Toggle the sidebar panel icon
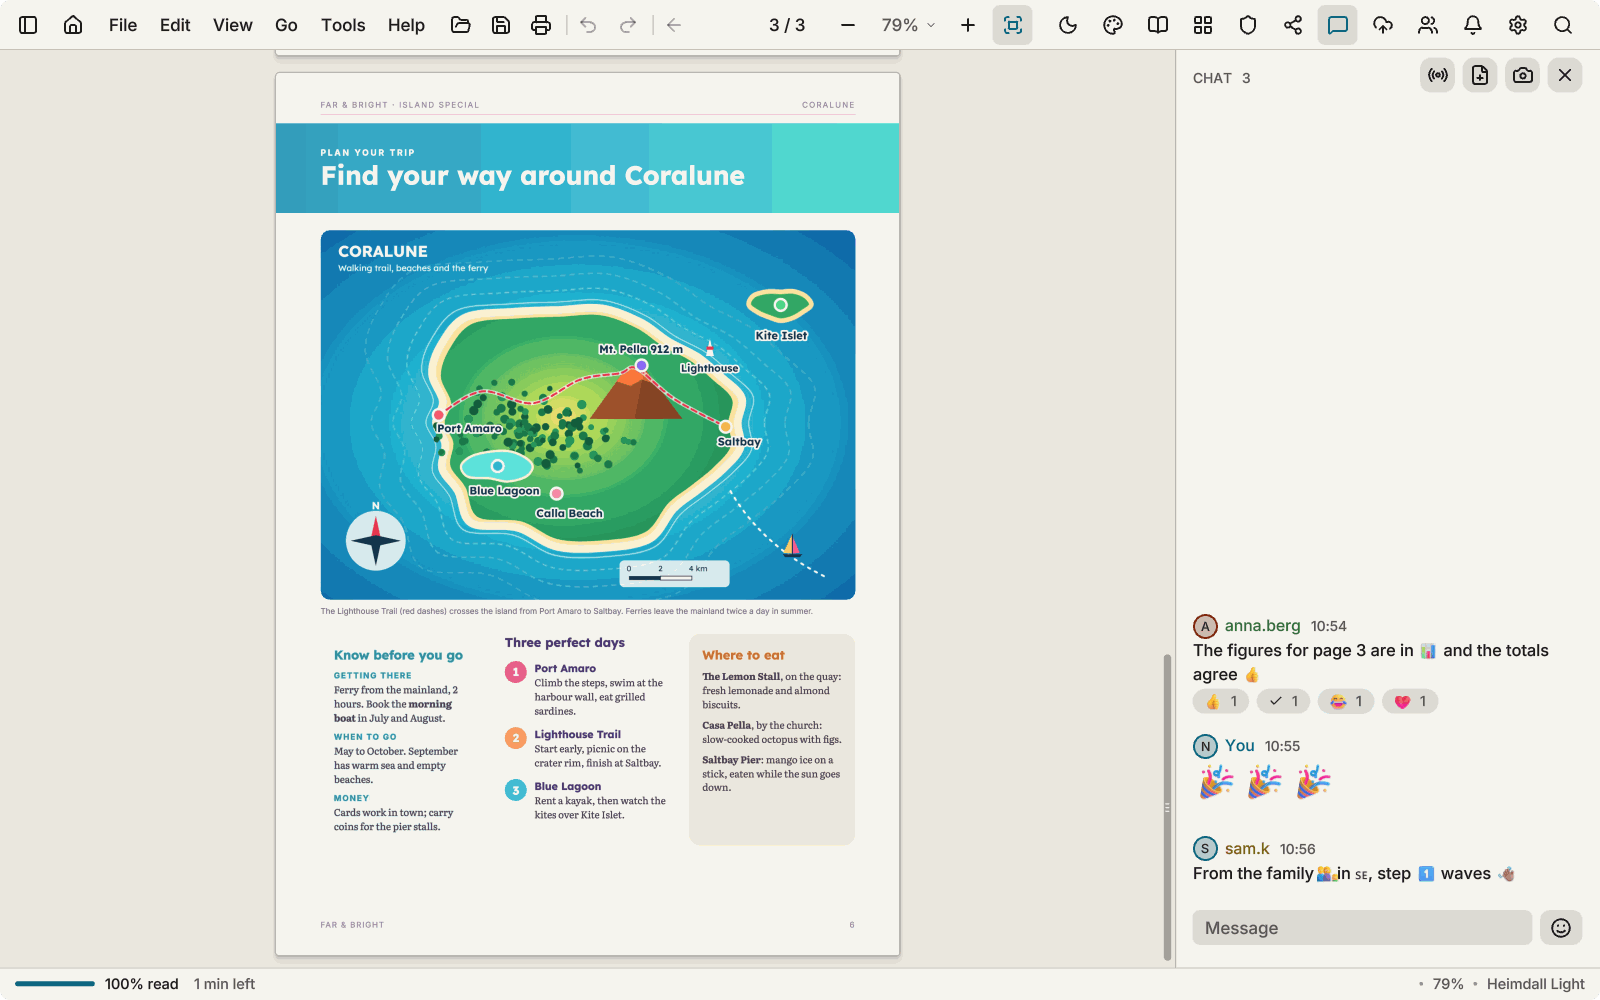 [x=28, y=25]
